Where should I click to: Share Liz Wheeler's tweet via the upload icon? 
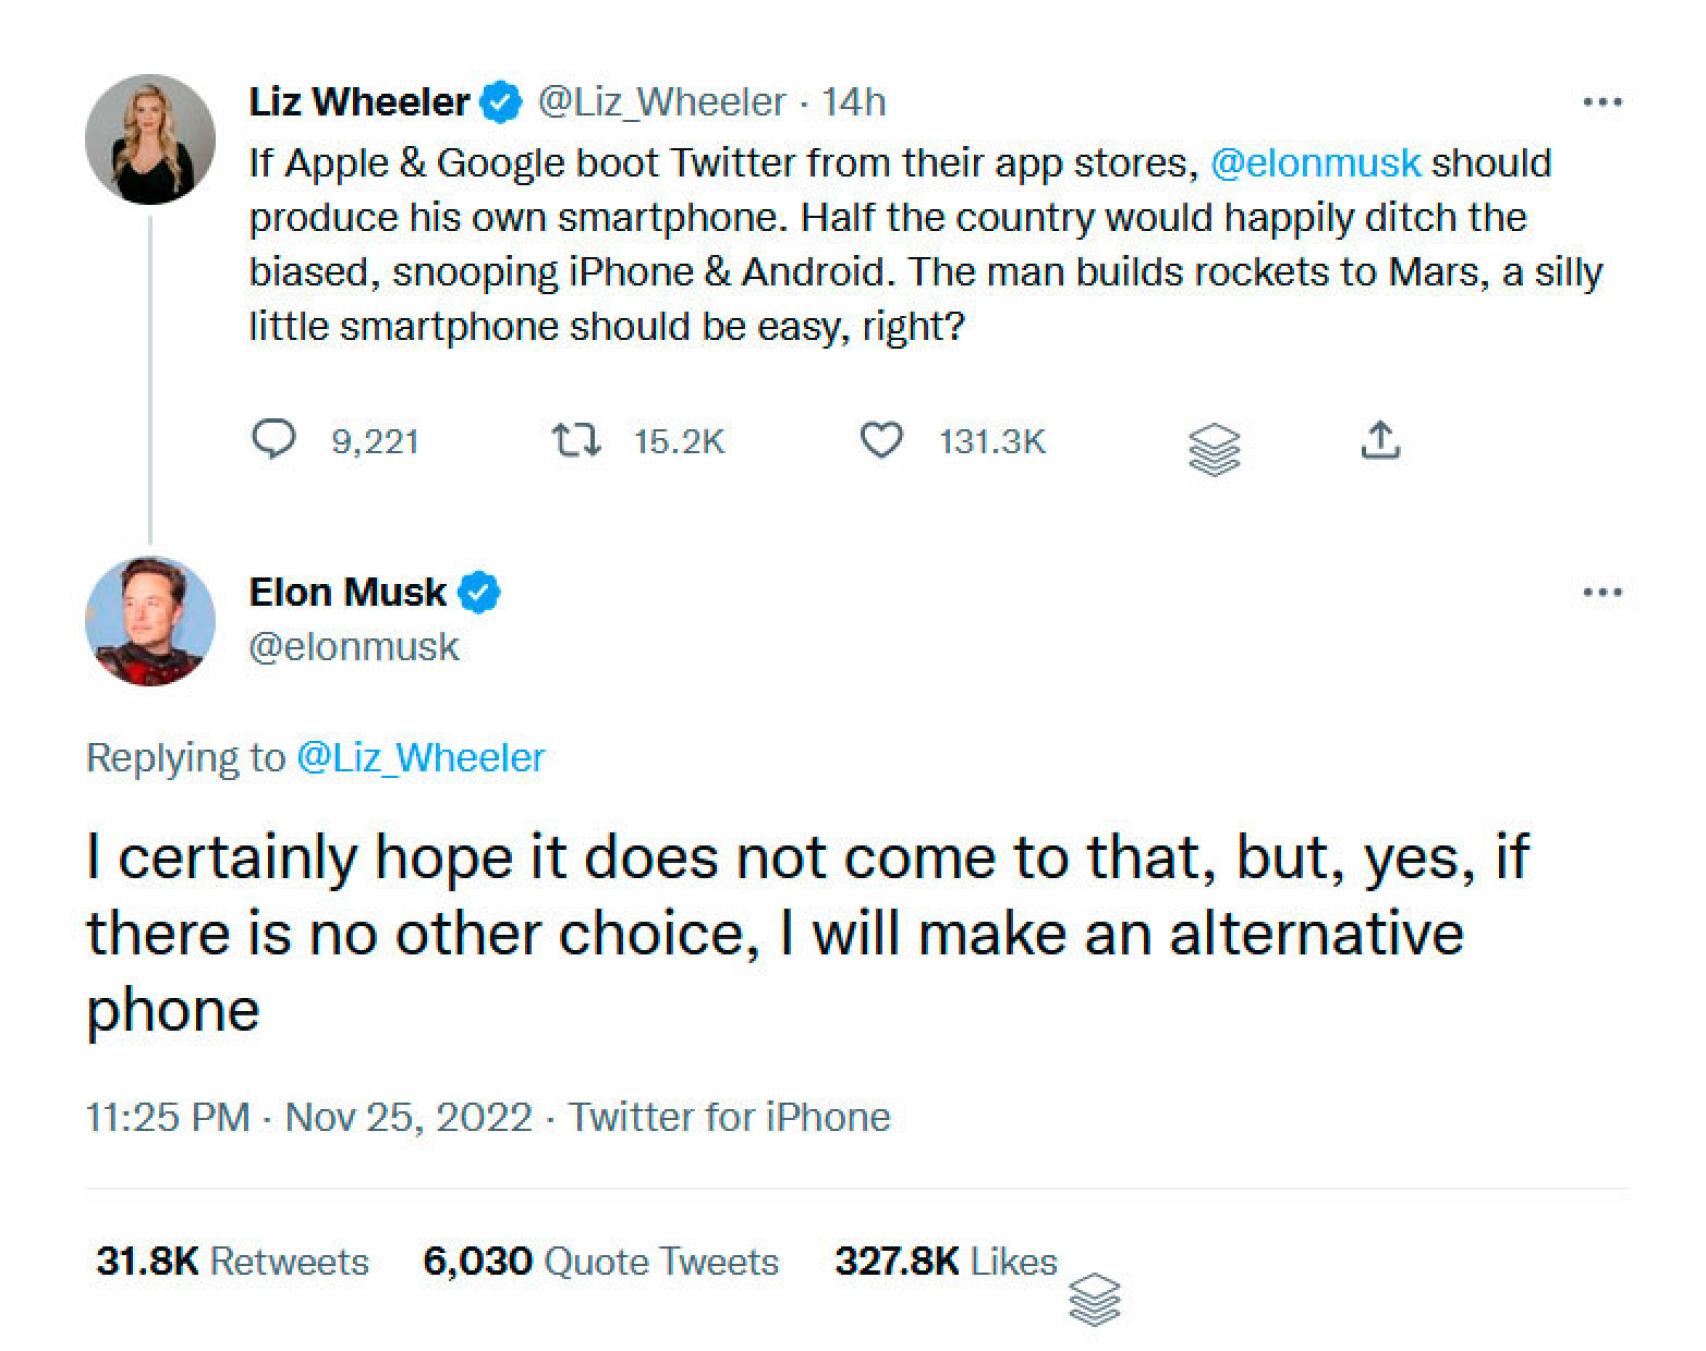[1380, 440]
